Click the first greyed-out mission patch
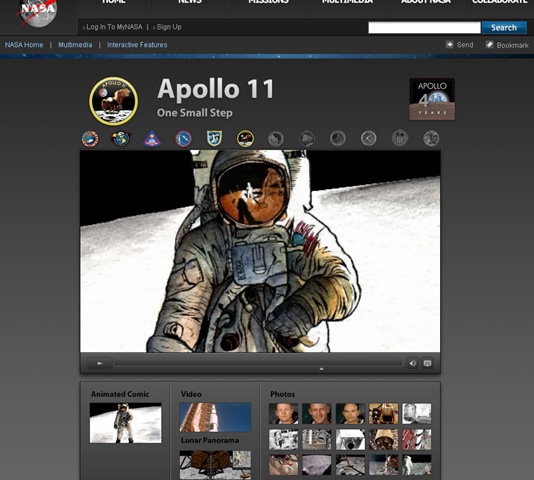The width and height of the screenshot is (534, 480). (x=276, y=139)
